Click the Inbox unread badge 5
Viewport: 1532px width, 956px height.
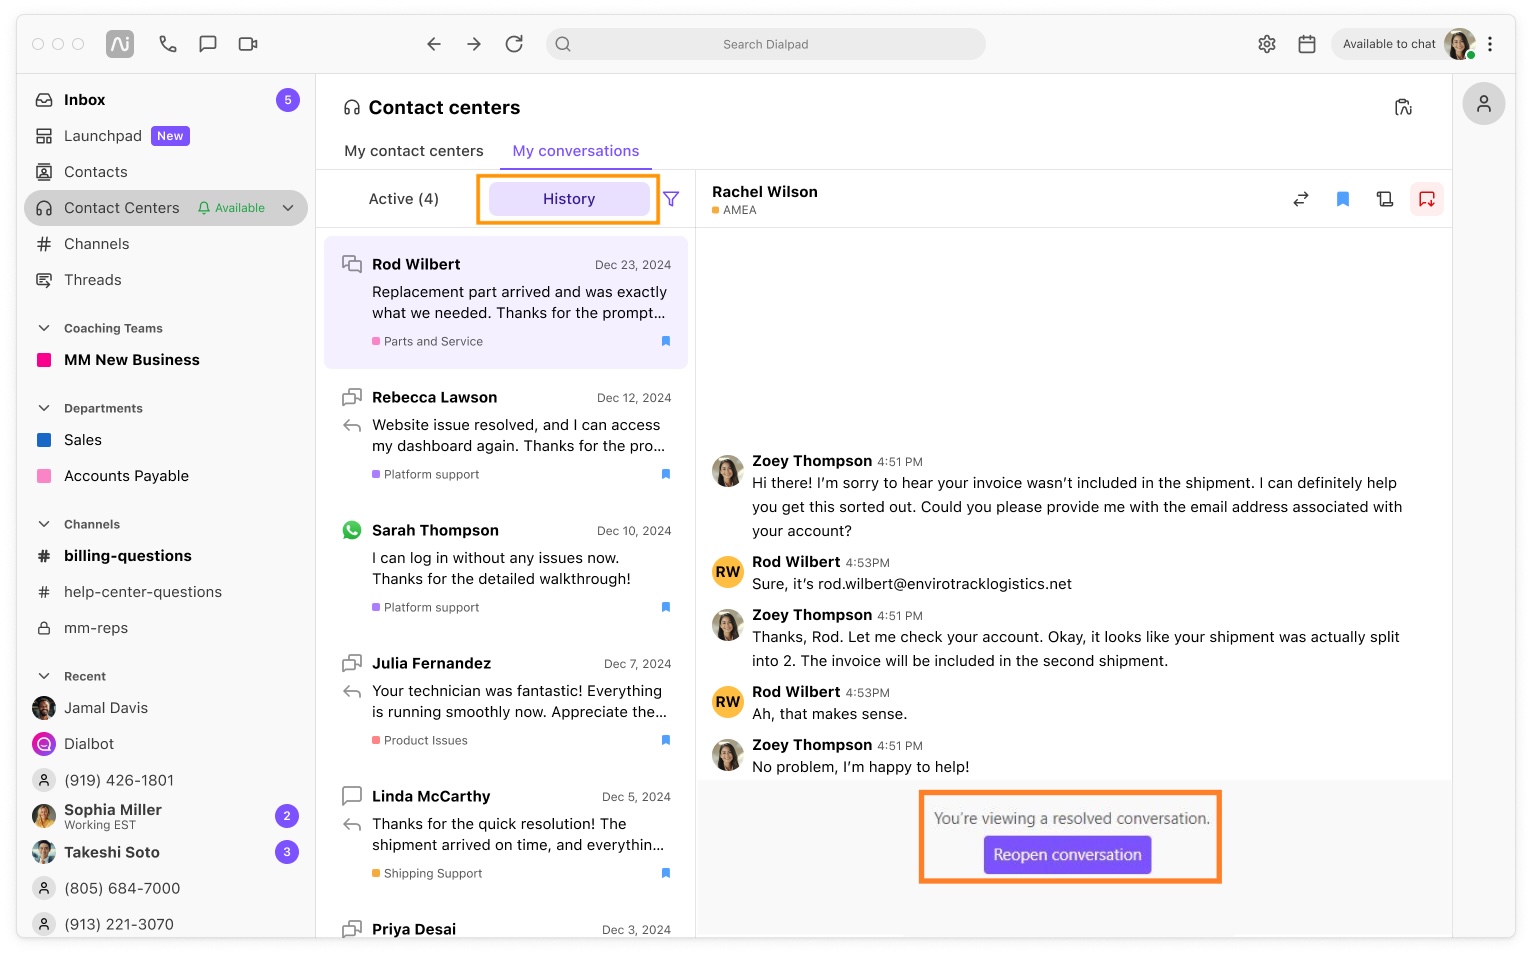288,100
